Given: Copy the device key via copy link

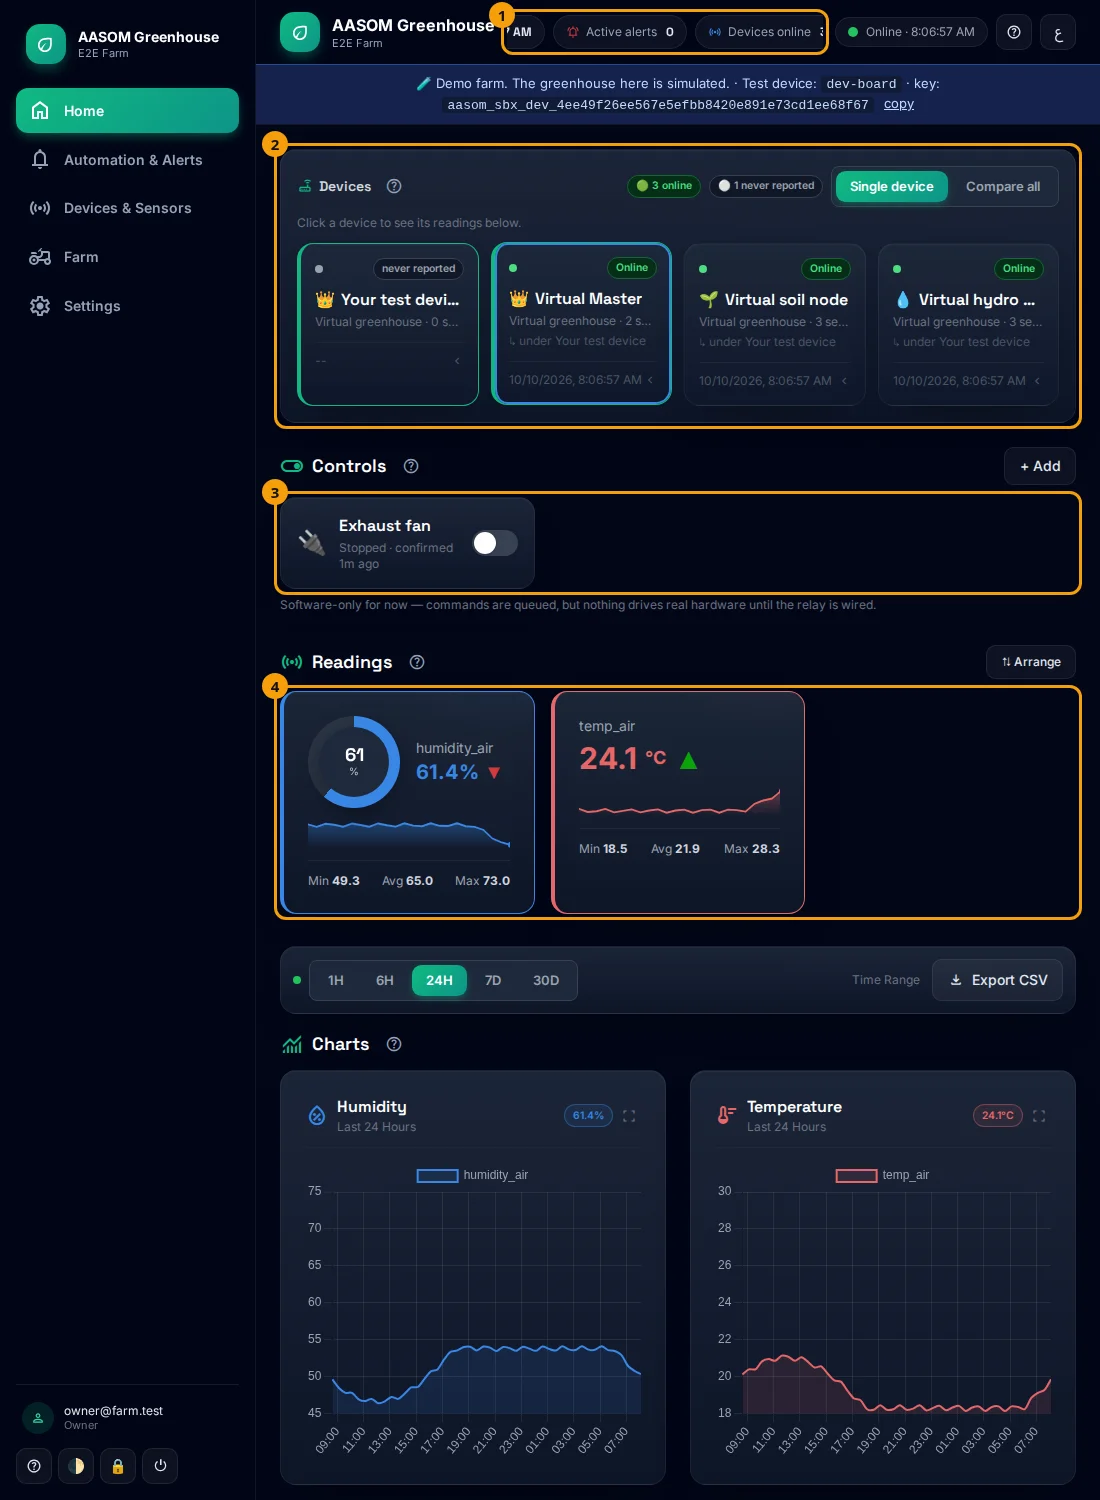Looking at the screenshot, I should point(899,104).
